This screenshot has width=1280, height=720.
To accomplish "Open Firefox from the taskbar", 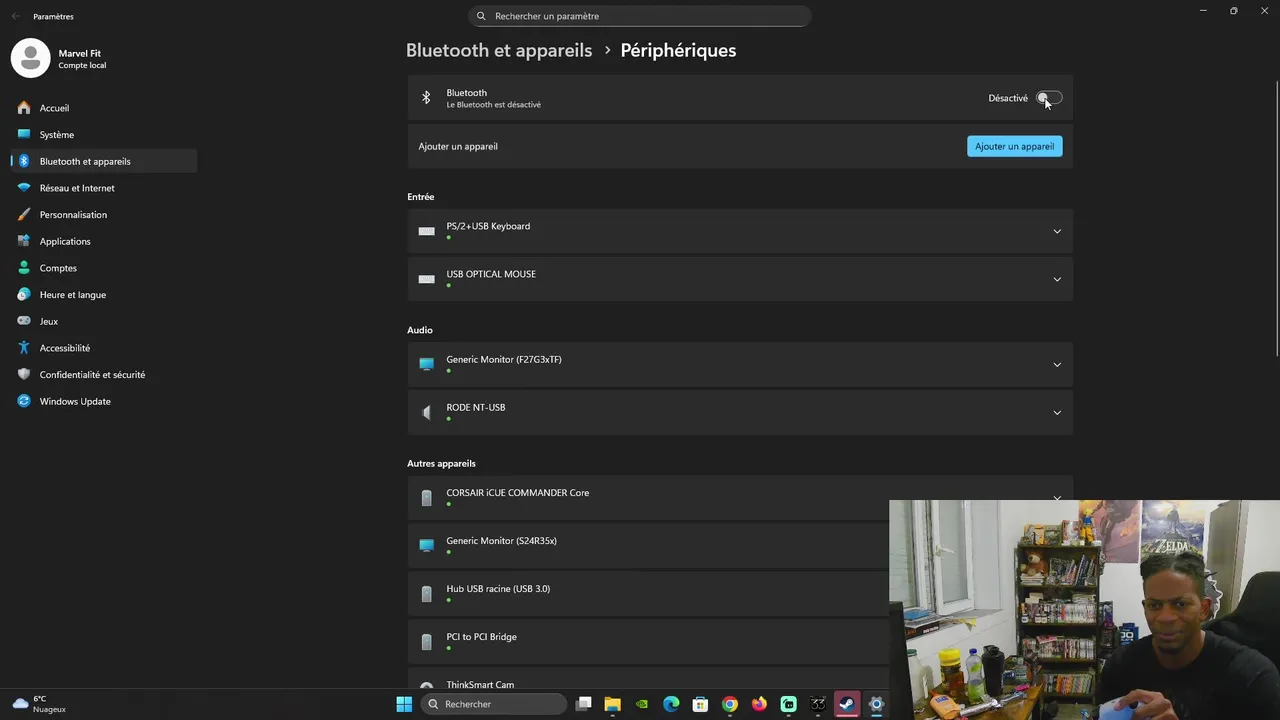I will [759, 704].
